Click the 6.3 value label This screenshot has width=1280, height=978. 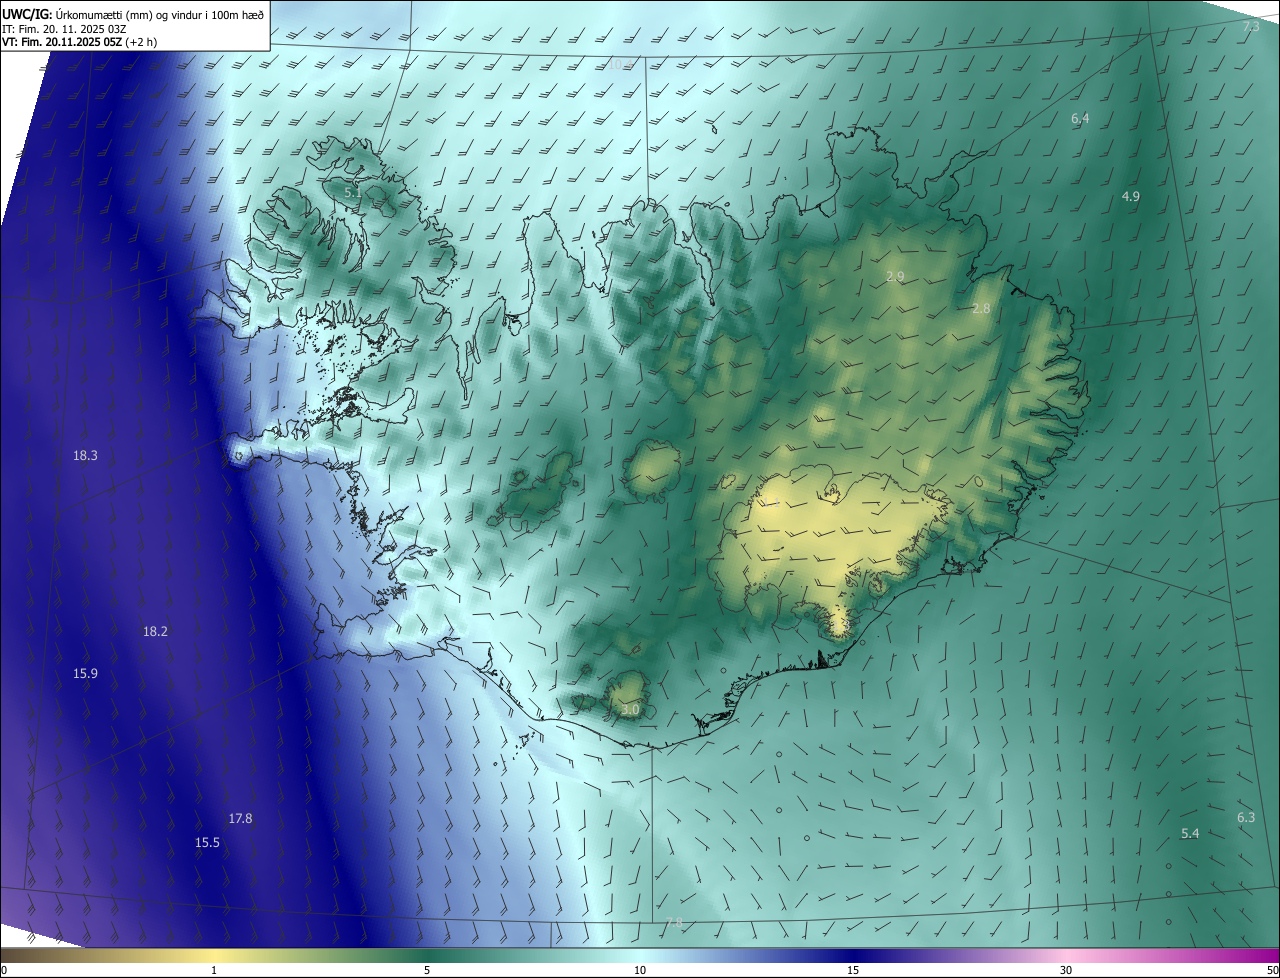point(1246,817)
